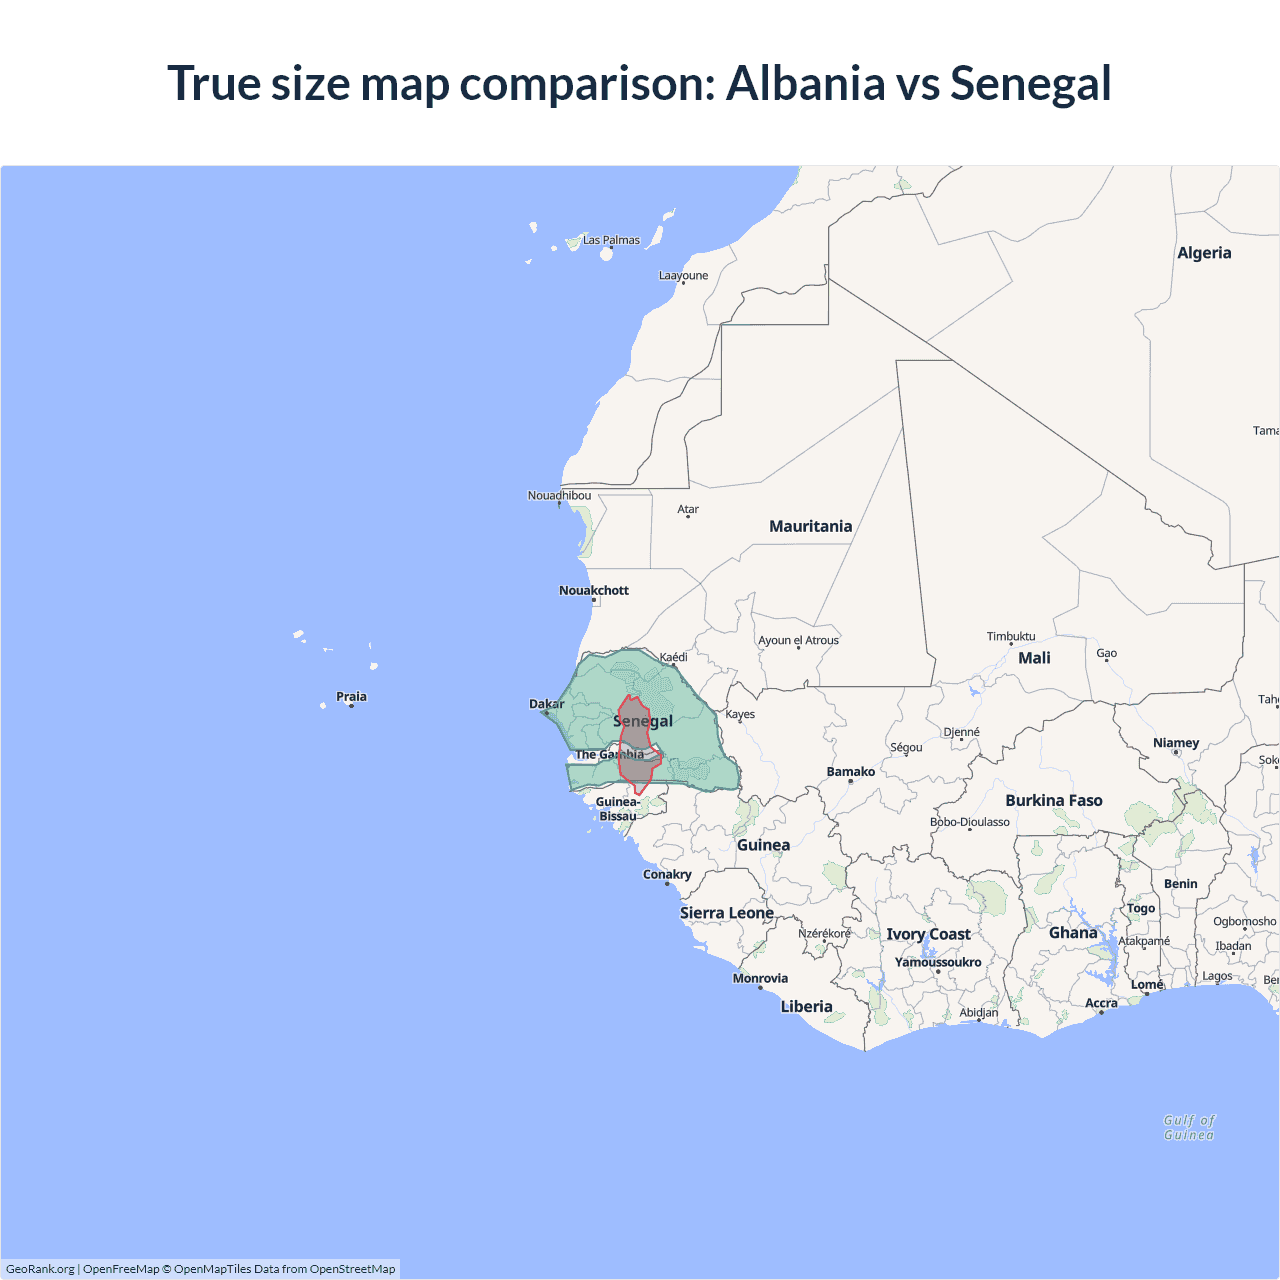Select the Burkina Faso label
The width and height of the screenshot is (1280, 1280).
click(x=1054, y=801)
